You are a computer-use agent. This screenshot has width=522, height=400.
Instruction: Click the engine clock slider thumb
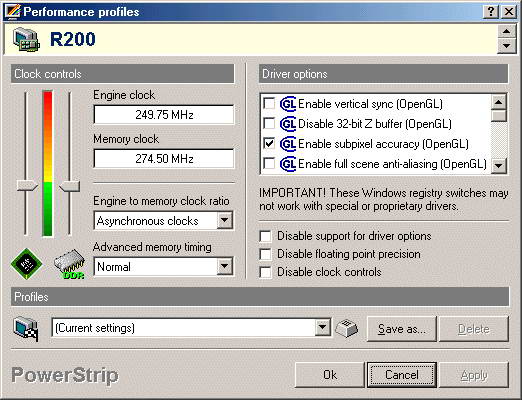[x=27, y=185]
